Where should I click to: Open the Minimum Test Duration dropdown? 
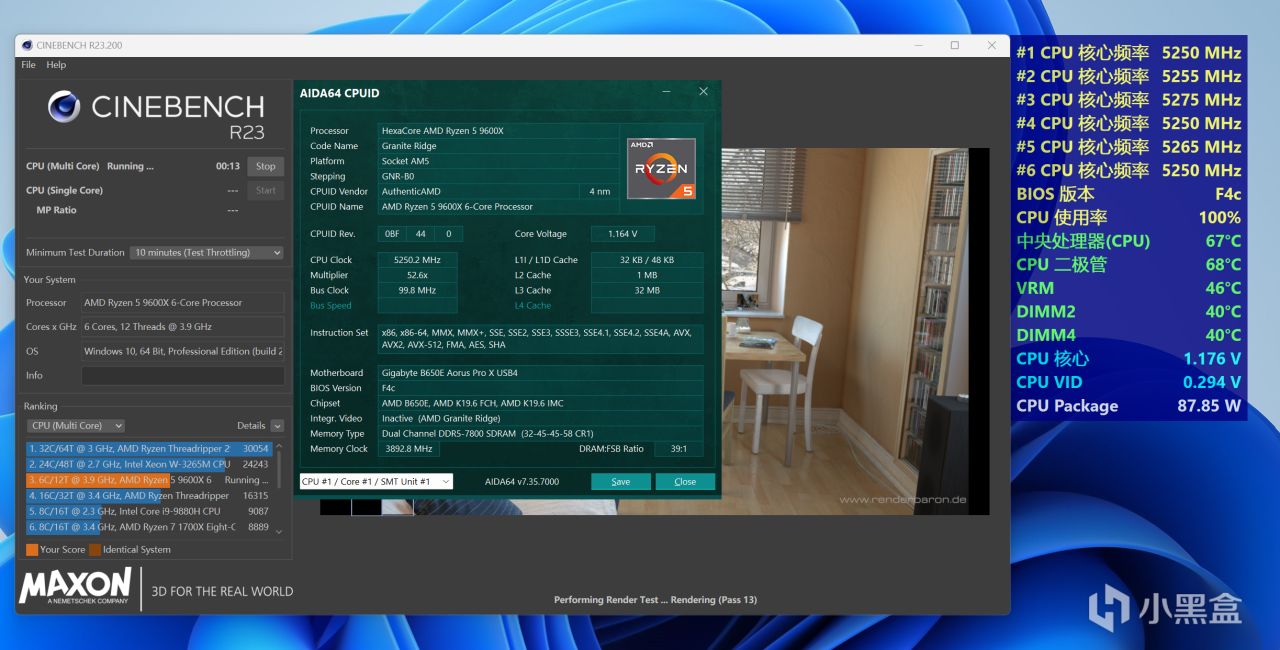click(207, 253)
